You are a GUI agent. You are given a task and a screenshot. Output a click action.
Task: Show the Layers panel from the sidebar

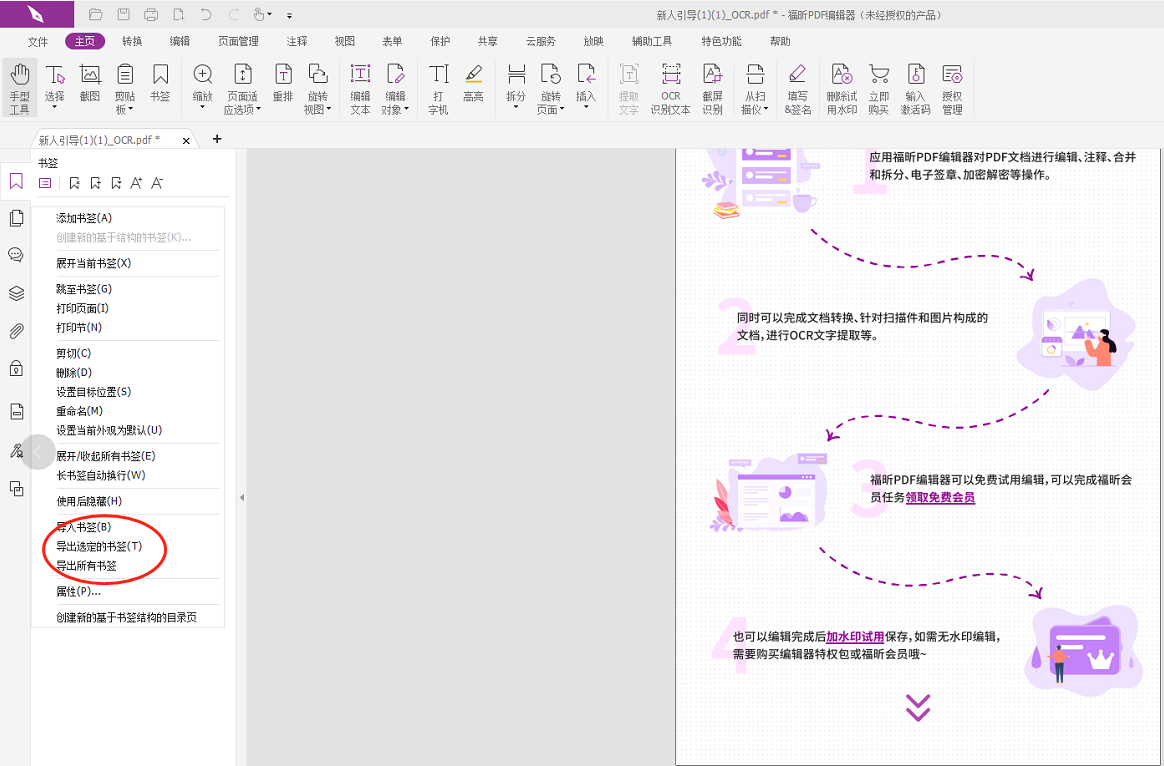point(16,293)
